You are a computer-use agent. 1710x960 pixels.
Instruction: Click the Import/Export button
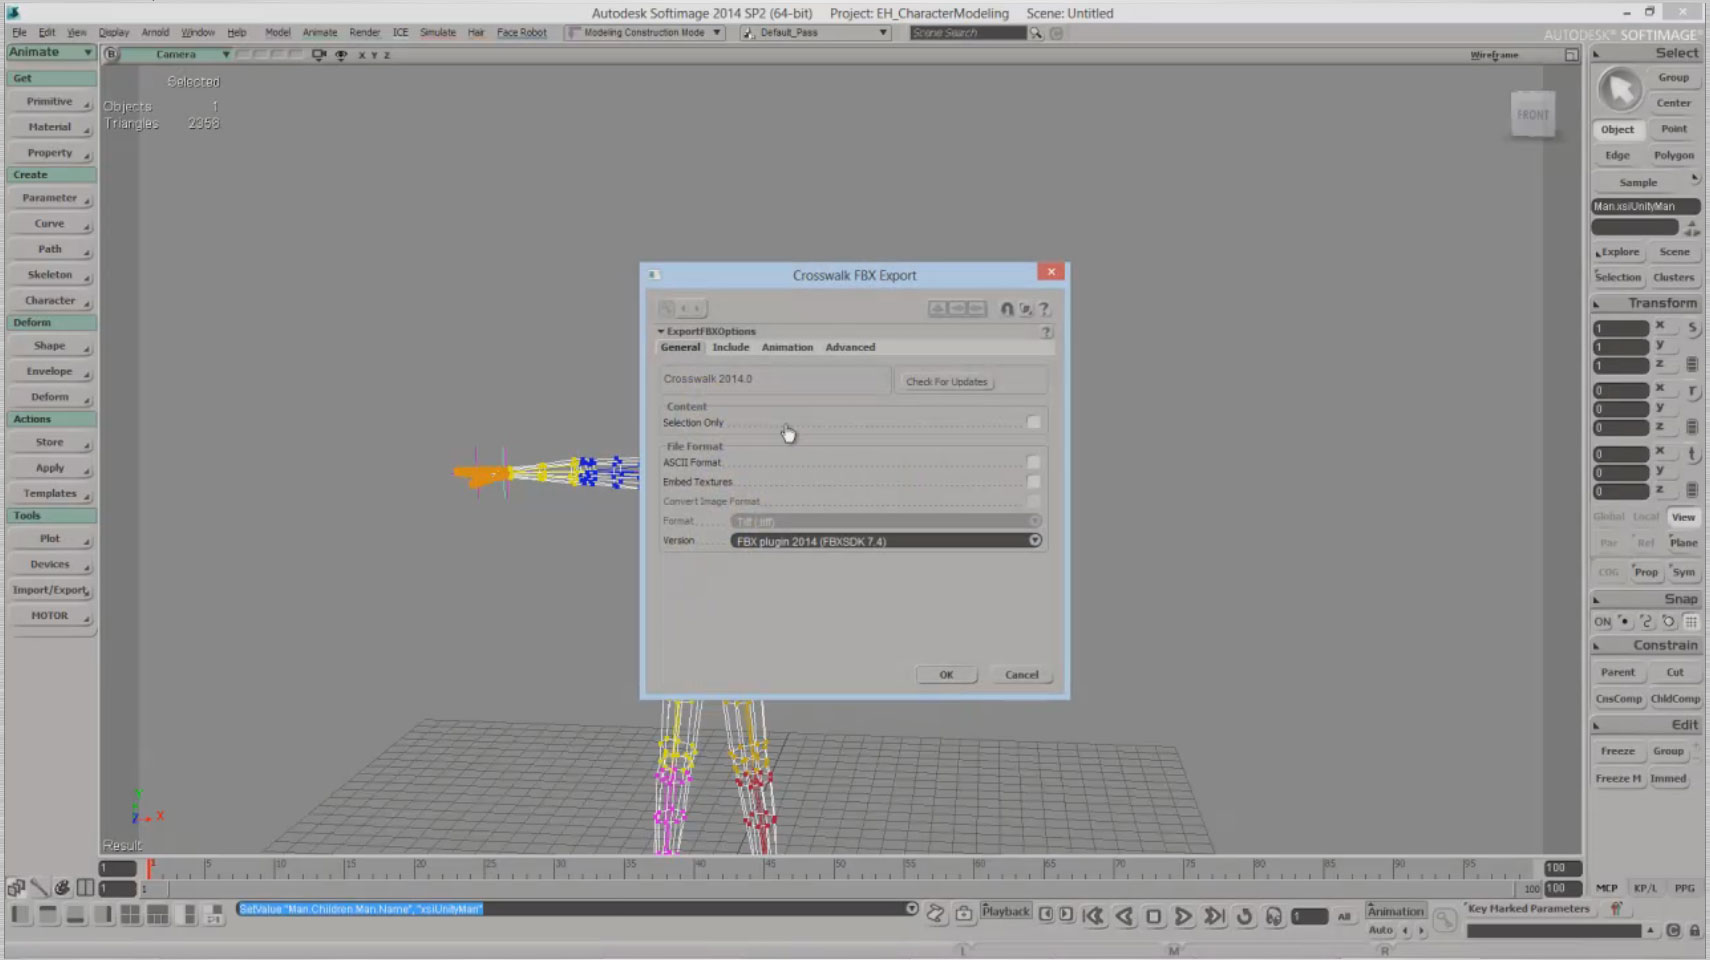(51, 590)
